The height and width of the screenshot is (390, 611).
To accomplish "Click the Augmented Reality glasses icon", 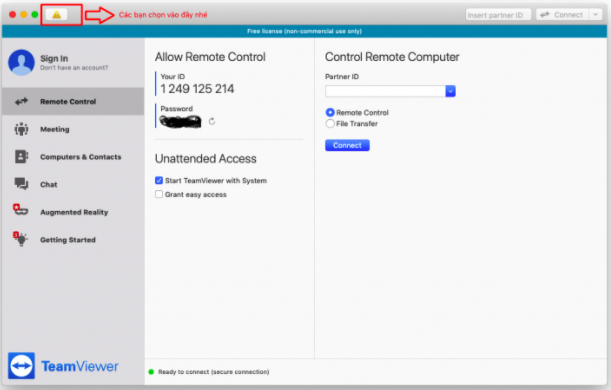I will point(20,210).
